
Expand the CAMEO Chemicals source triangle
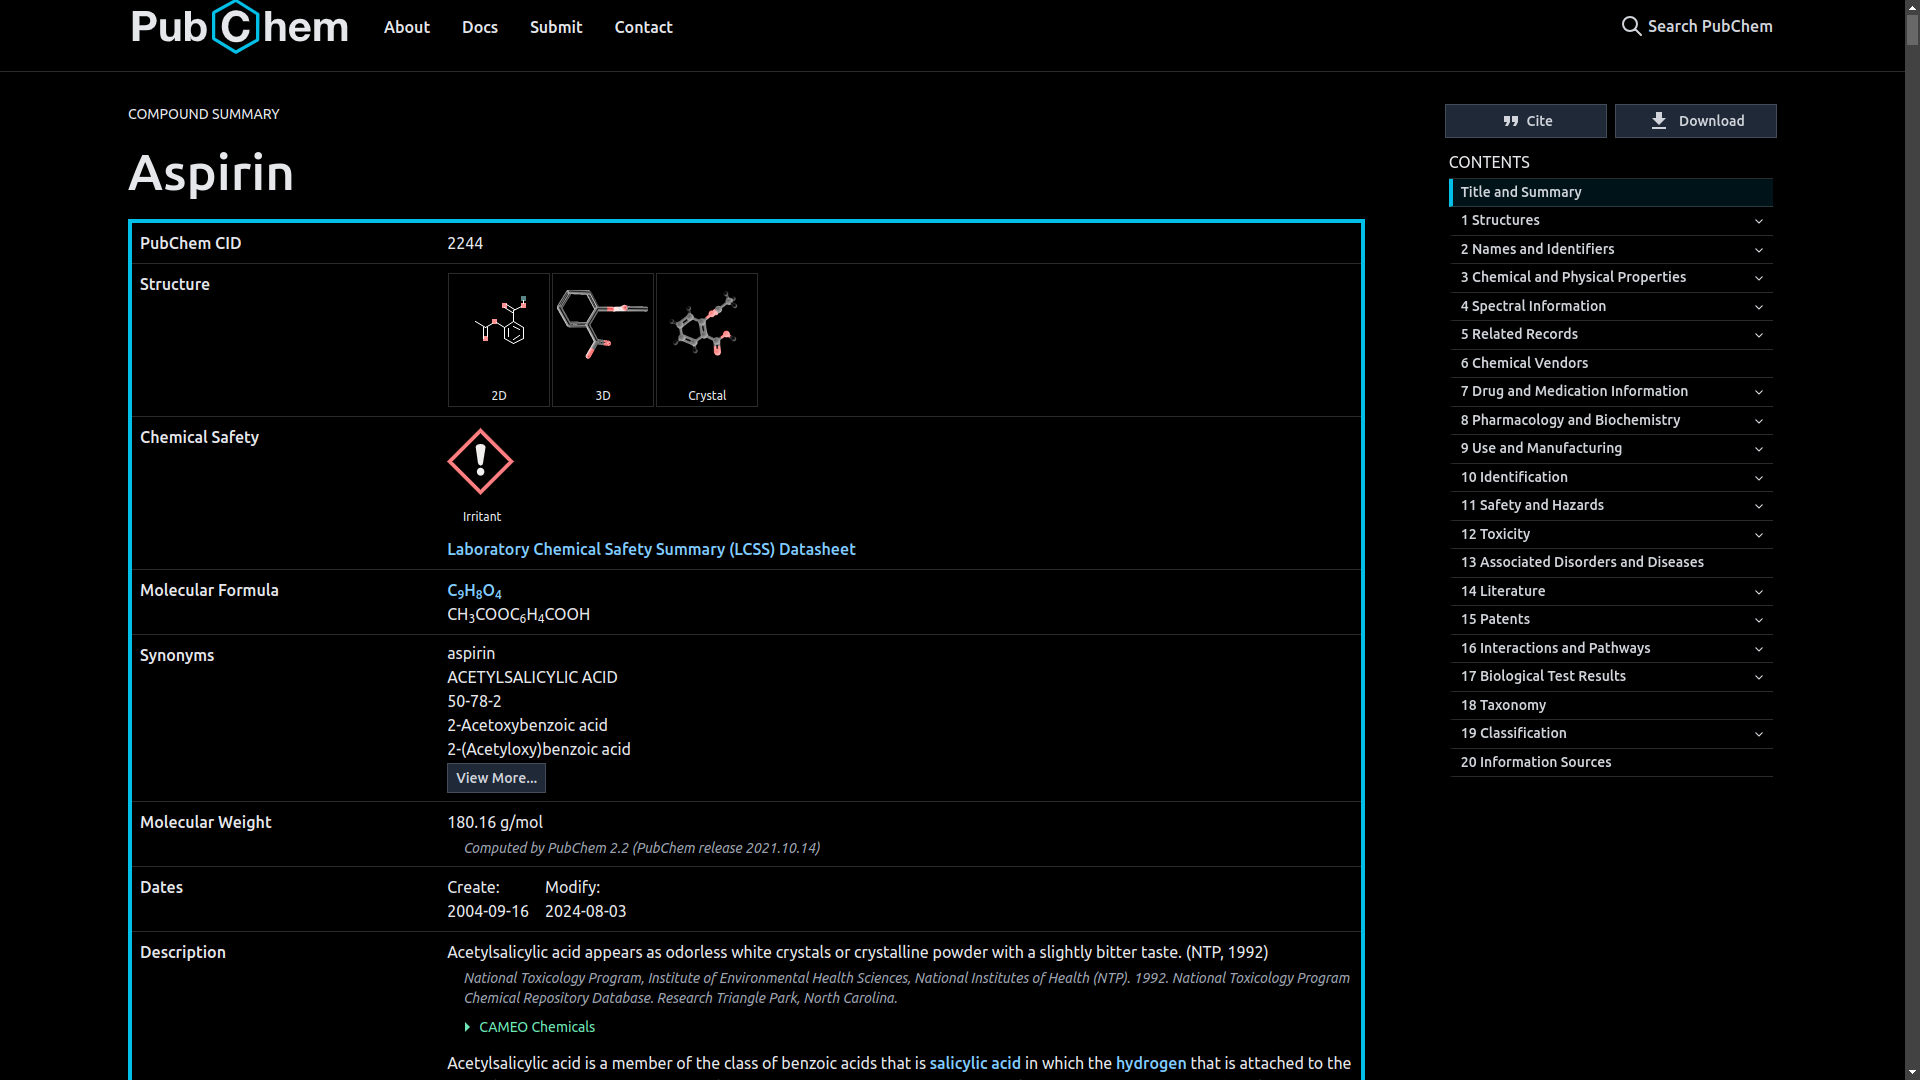467,1027
